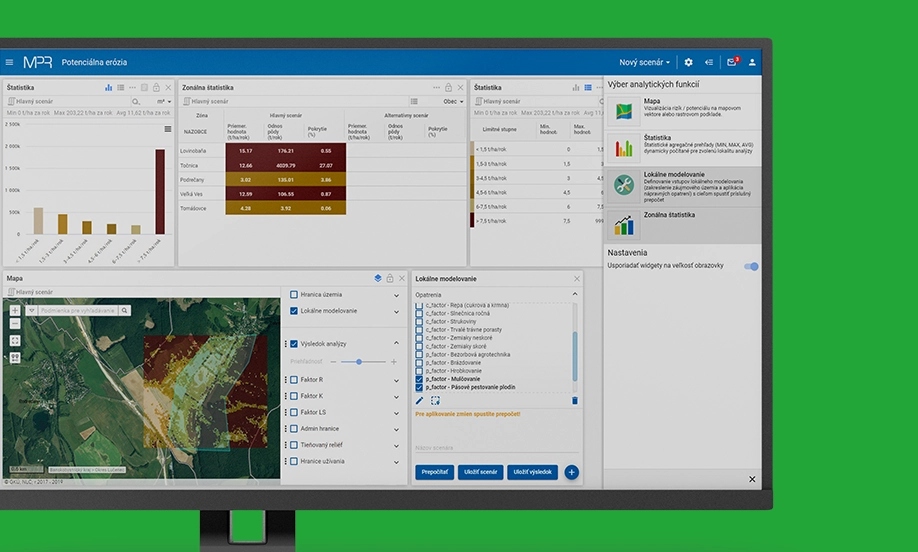This screenshot has width=918, height=552.
Task: Lock the Zonálna štatistika widget
Action: [448, 87]
